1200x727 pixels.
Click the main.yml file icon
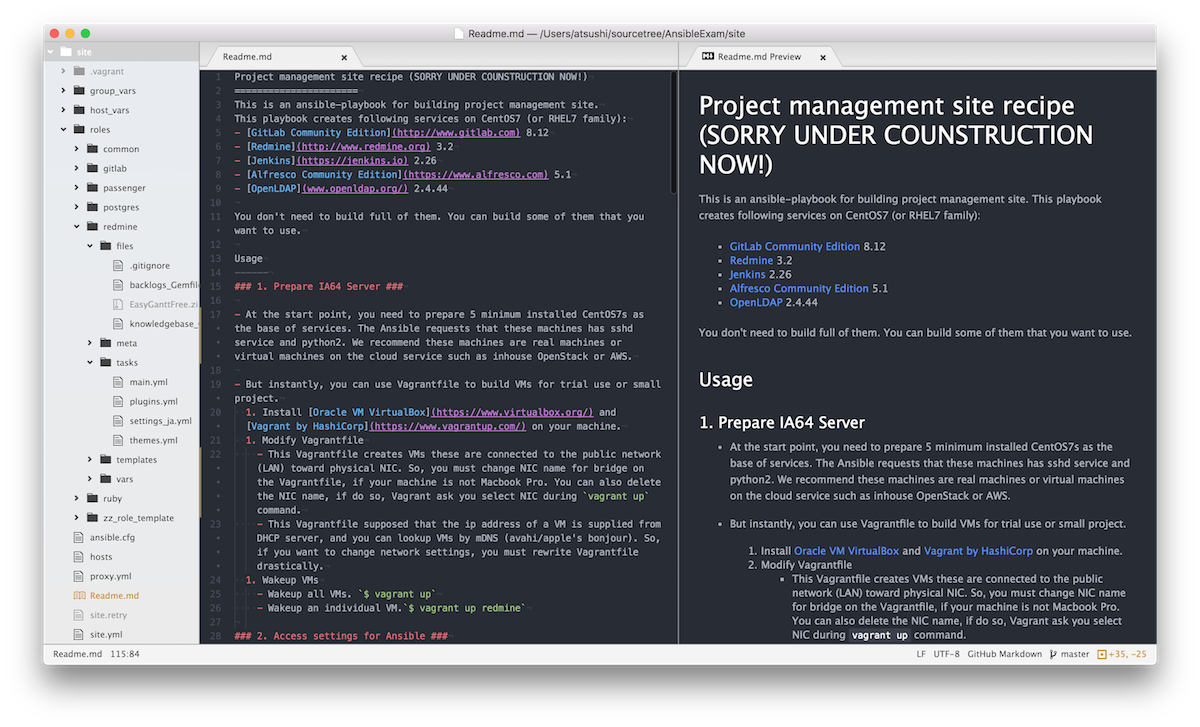click(119, 382)
